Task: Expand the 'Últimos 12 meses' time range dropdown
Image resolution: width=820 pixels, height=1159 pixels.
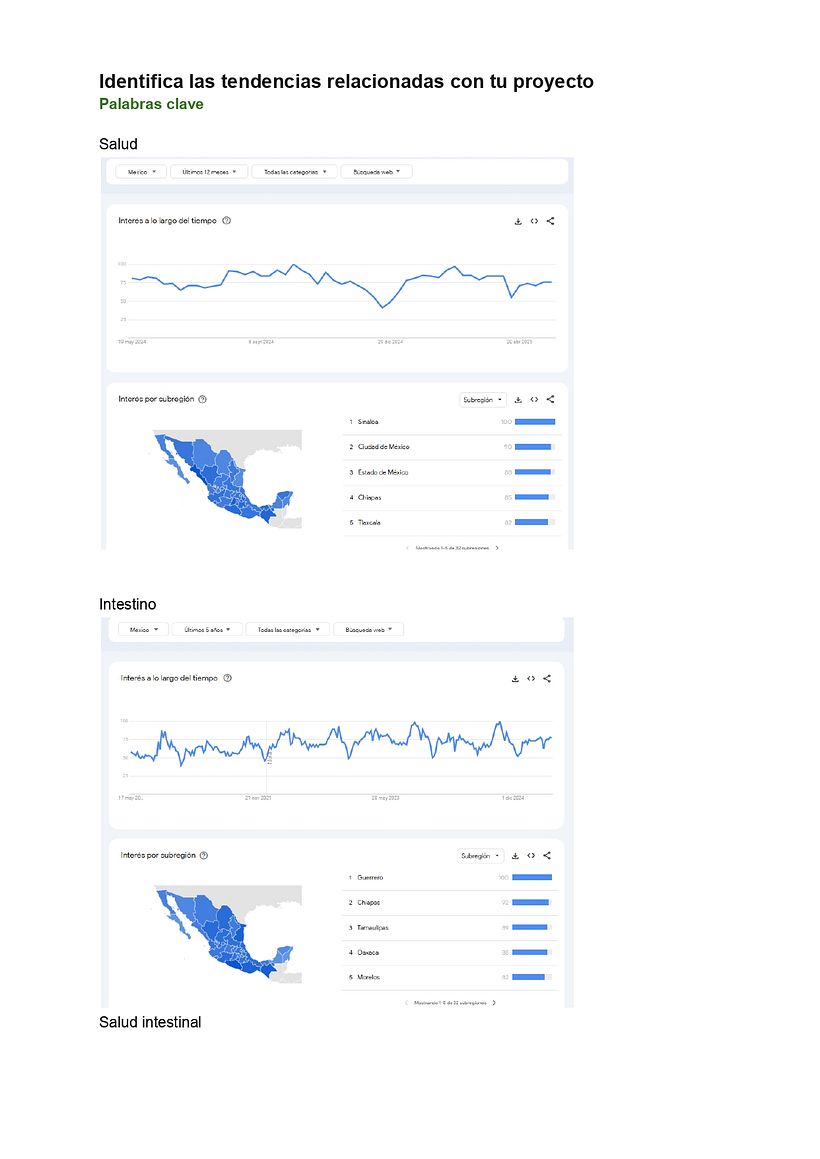Action: pyautogui.click(x=209, y=171)
